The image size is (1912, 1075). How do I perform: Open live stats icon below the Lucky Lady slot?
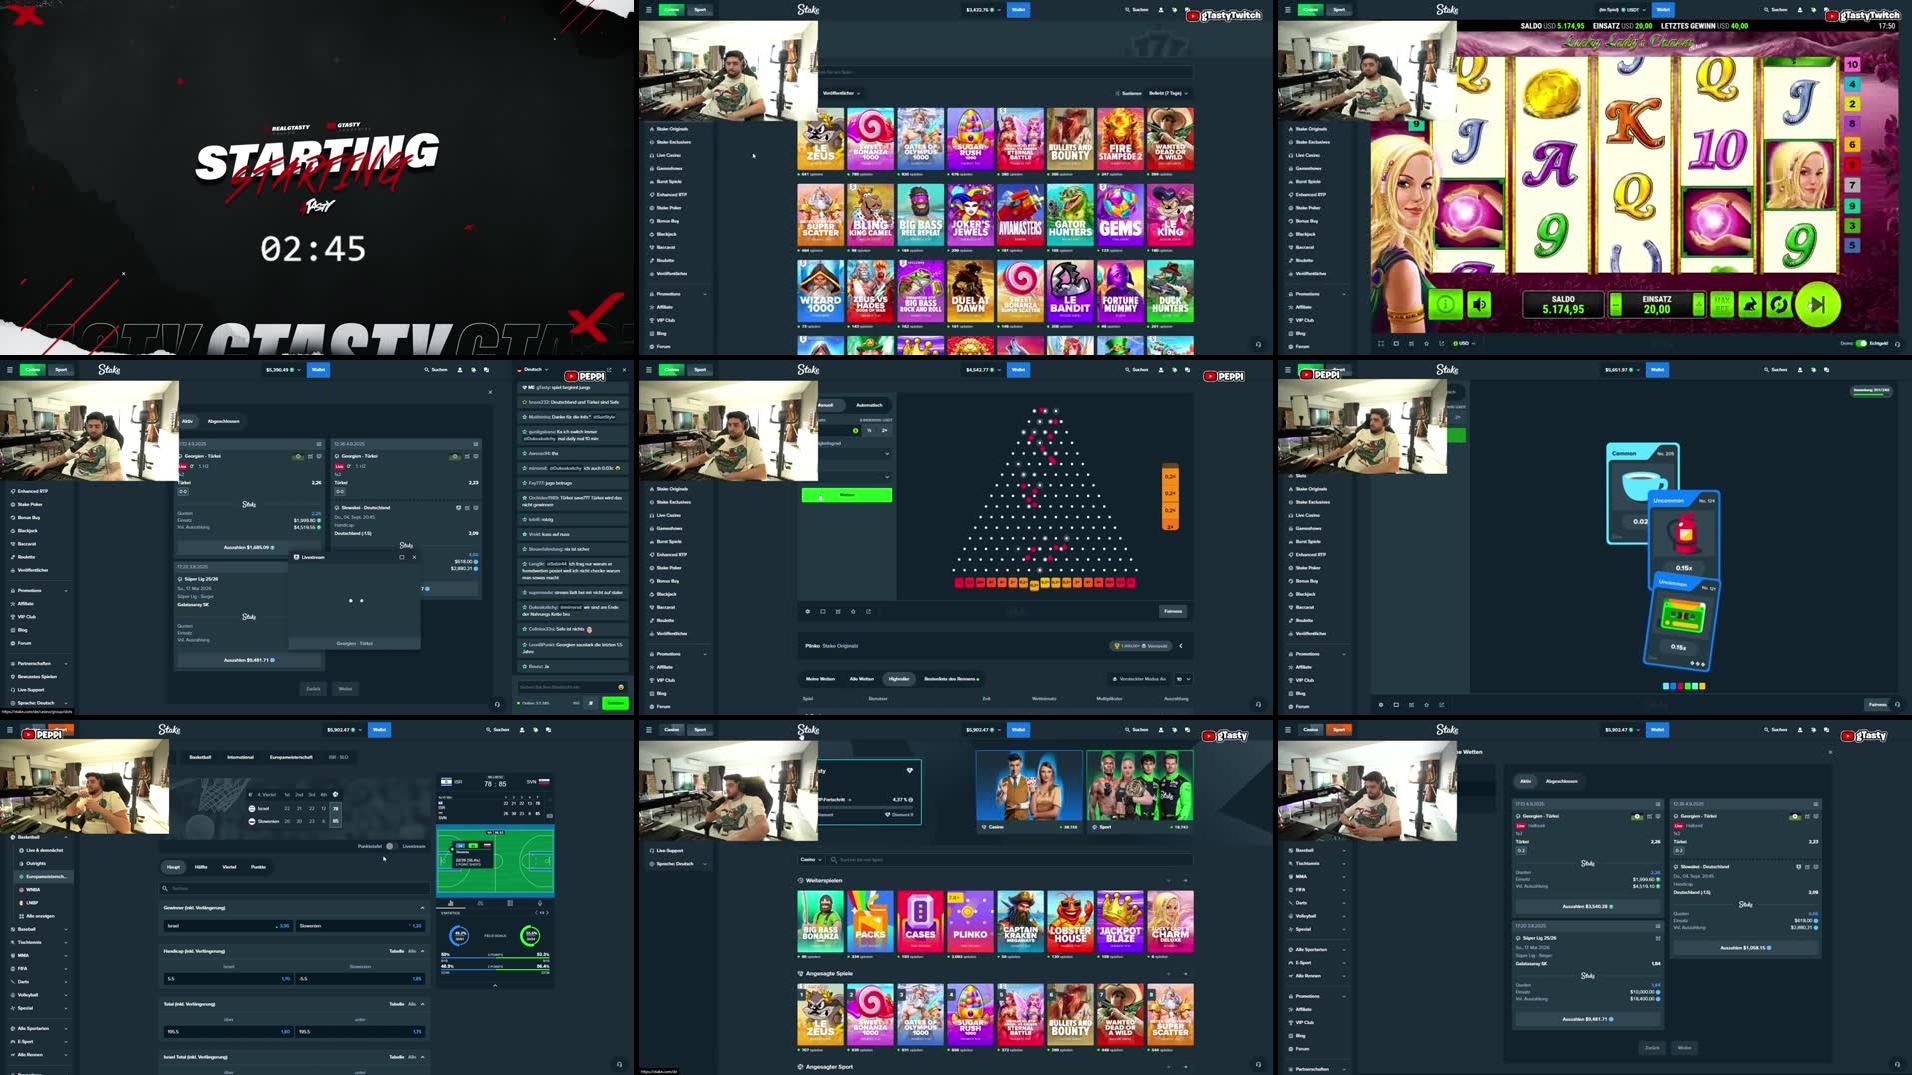[1411, 343]
